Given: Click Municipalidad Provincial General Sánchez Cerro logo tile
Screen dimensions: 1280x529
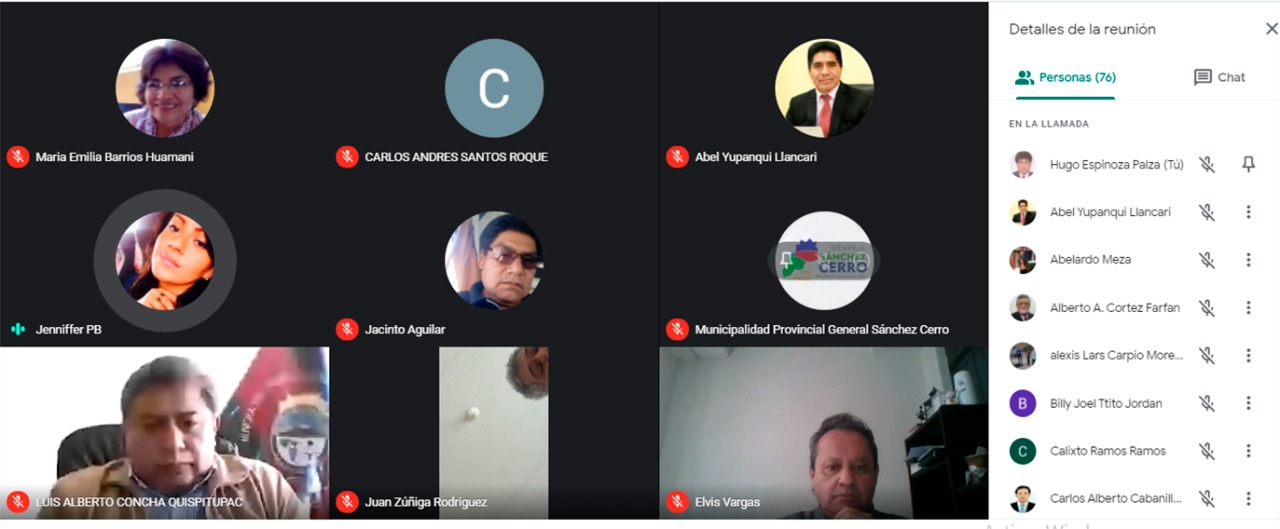Looking at the screenshot, I should [825, 260].
